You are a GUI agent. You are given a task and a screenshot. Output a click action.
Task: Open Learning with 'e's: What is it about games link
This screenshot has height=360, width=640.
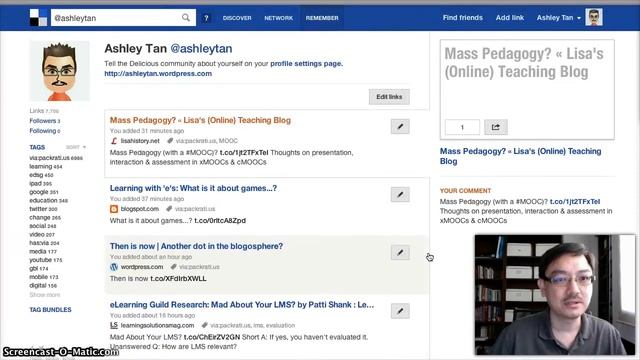[x=193, y=188]
